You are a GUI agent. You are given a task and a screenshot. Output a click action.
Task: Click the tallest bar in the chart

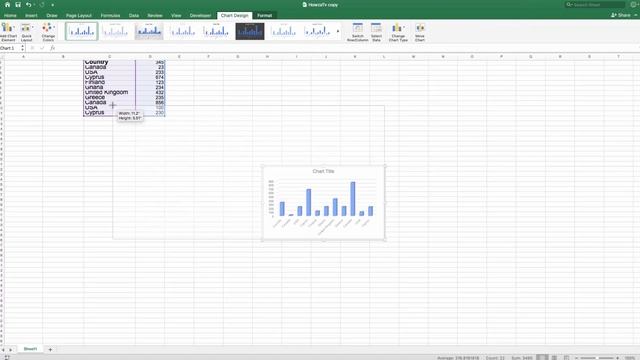(x=353, y=199)
